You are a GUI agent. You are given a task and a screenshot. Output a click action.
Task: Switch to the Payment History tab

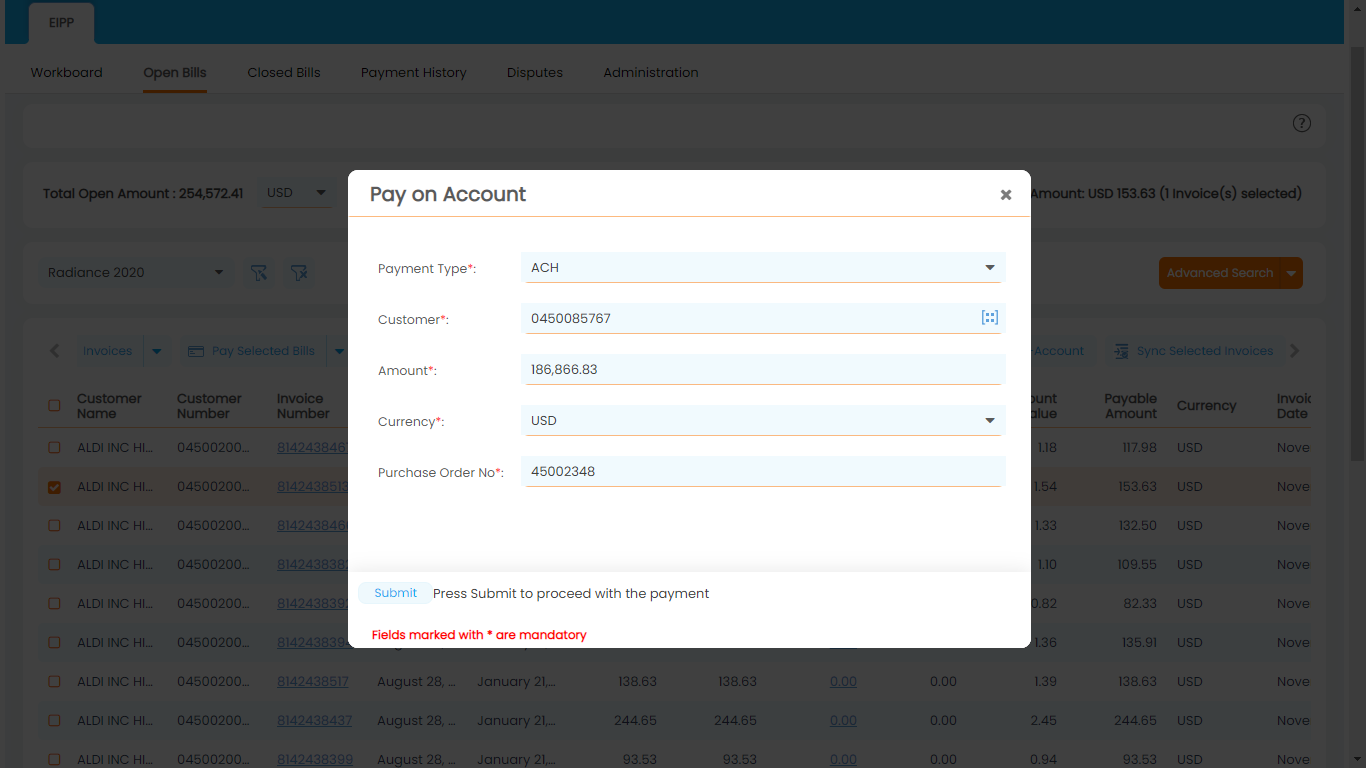413,72
